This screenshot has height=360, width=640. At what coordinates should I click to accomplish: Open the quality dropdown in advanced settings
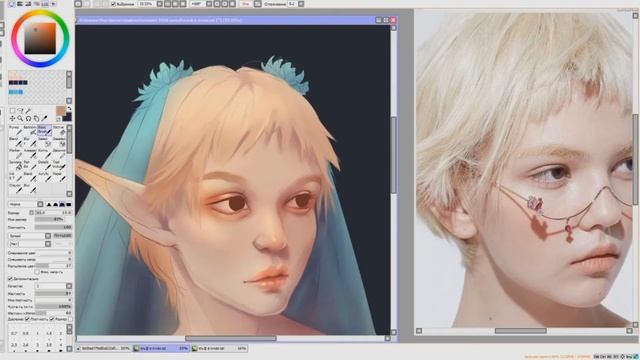[x=53, y=286]
